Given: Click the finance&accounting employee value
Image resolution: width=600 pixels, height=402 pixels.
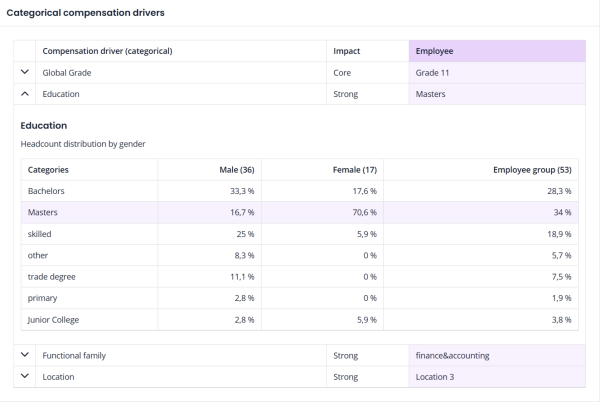Looking at the screenshot, I should point(452,355).
